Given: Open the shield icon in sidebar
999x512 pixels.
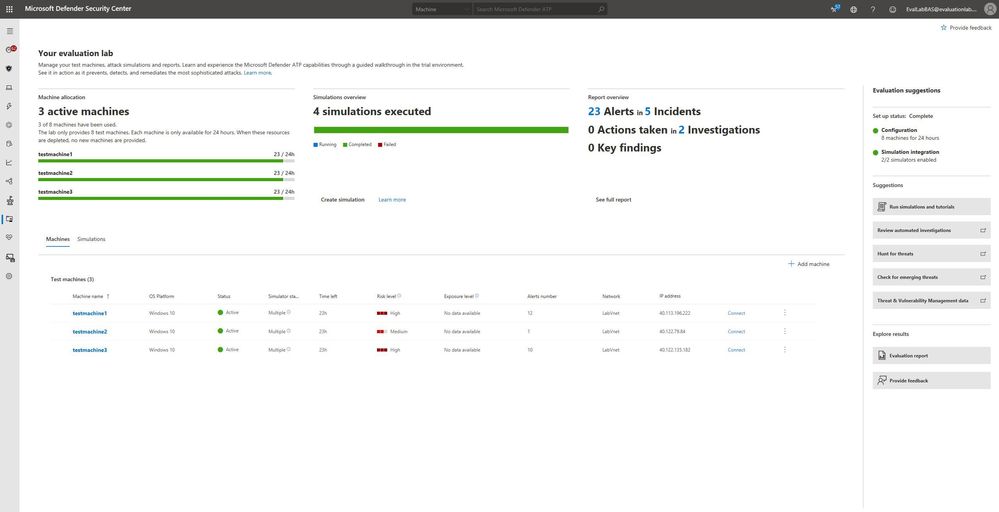Looking at the screenshot, I should pos(10,68).
